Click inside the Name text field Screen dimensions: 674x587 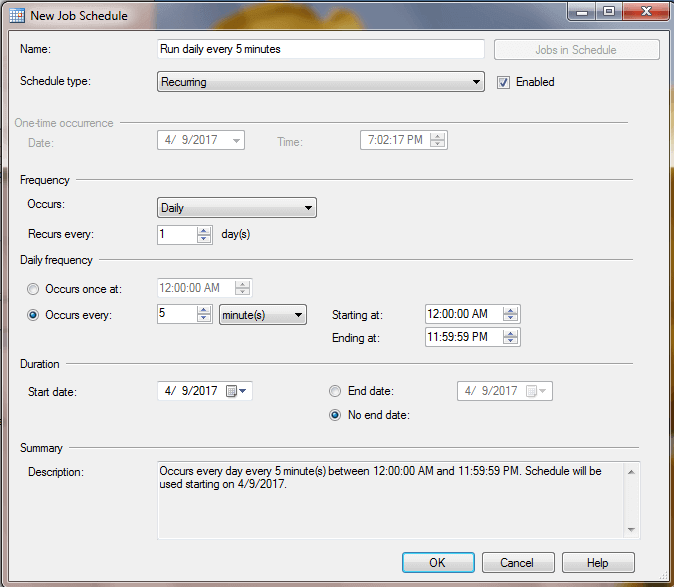click(x=321, y=49)
